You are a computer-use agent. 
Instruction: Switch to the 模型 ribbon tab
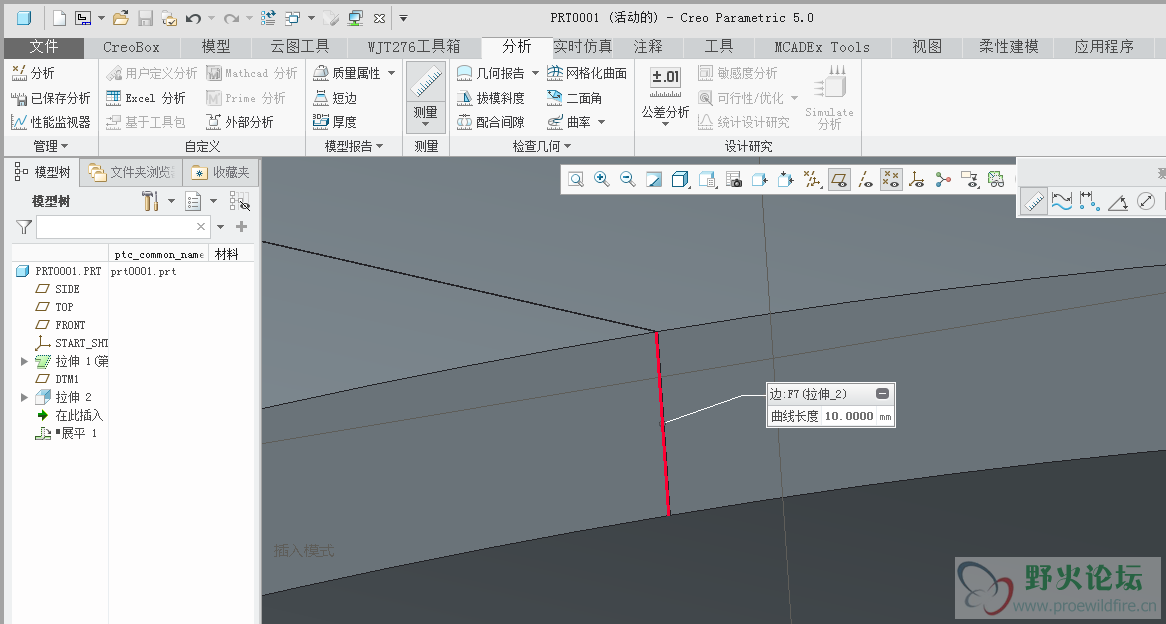216,47
